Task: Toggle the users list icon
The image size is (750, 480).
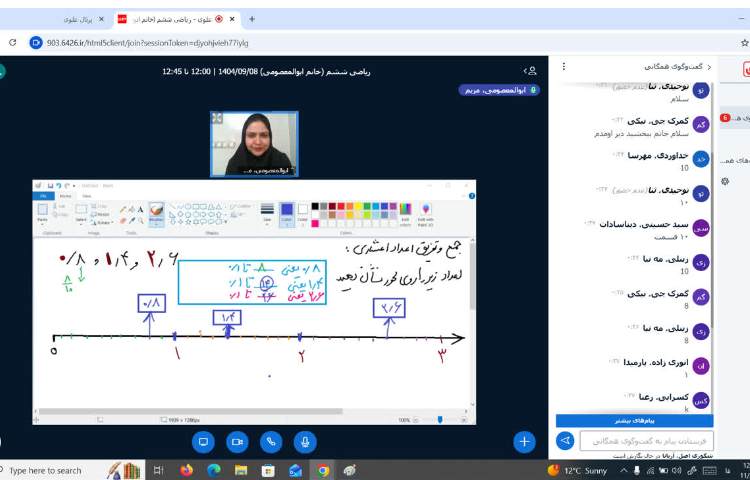Action: [530, 71]
